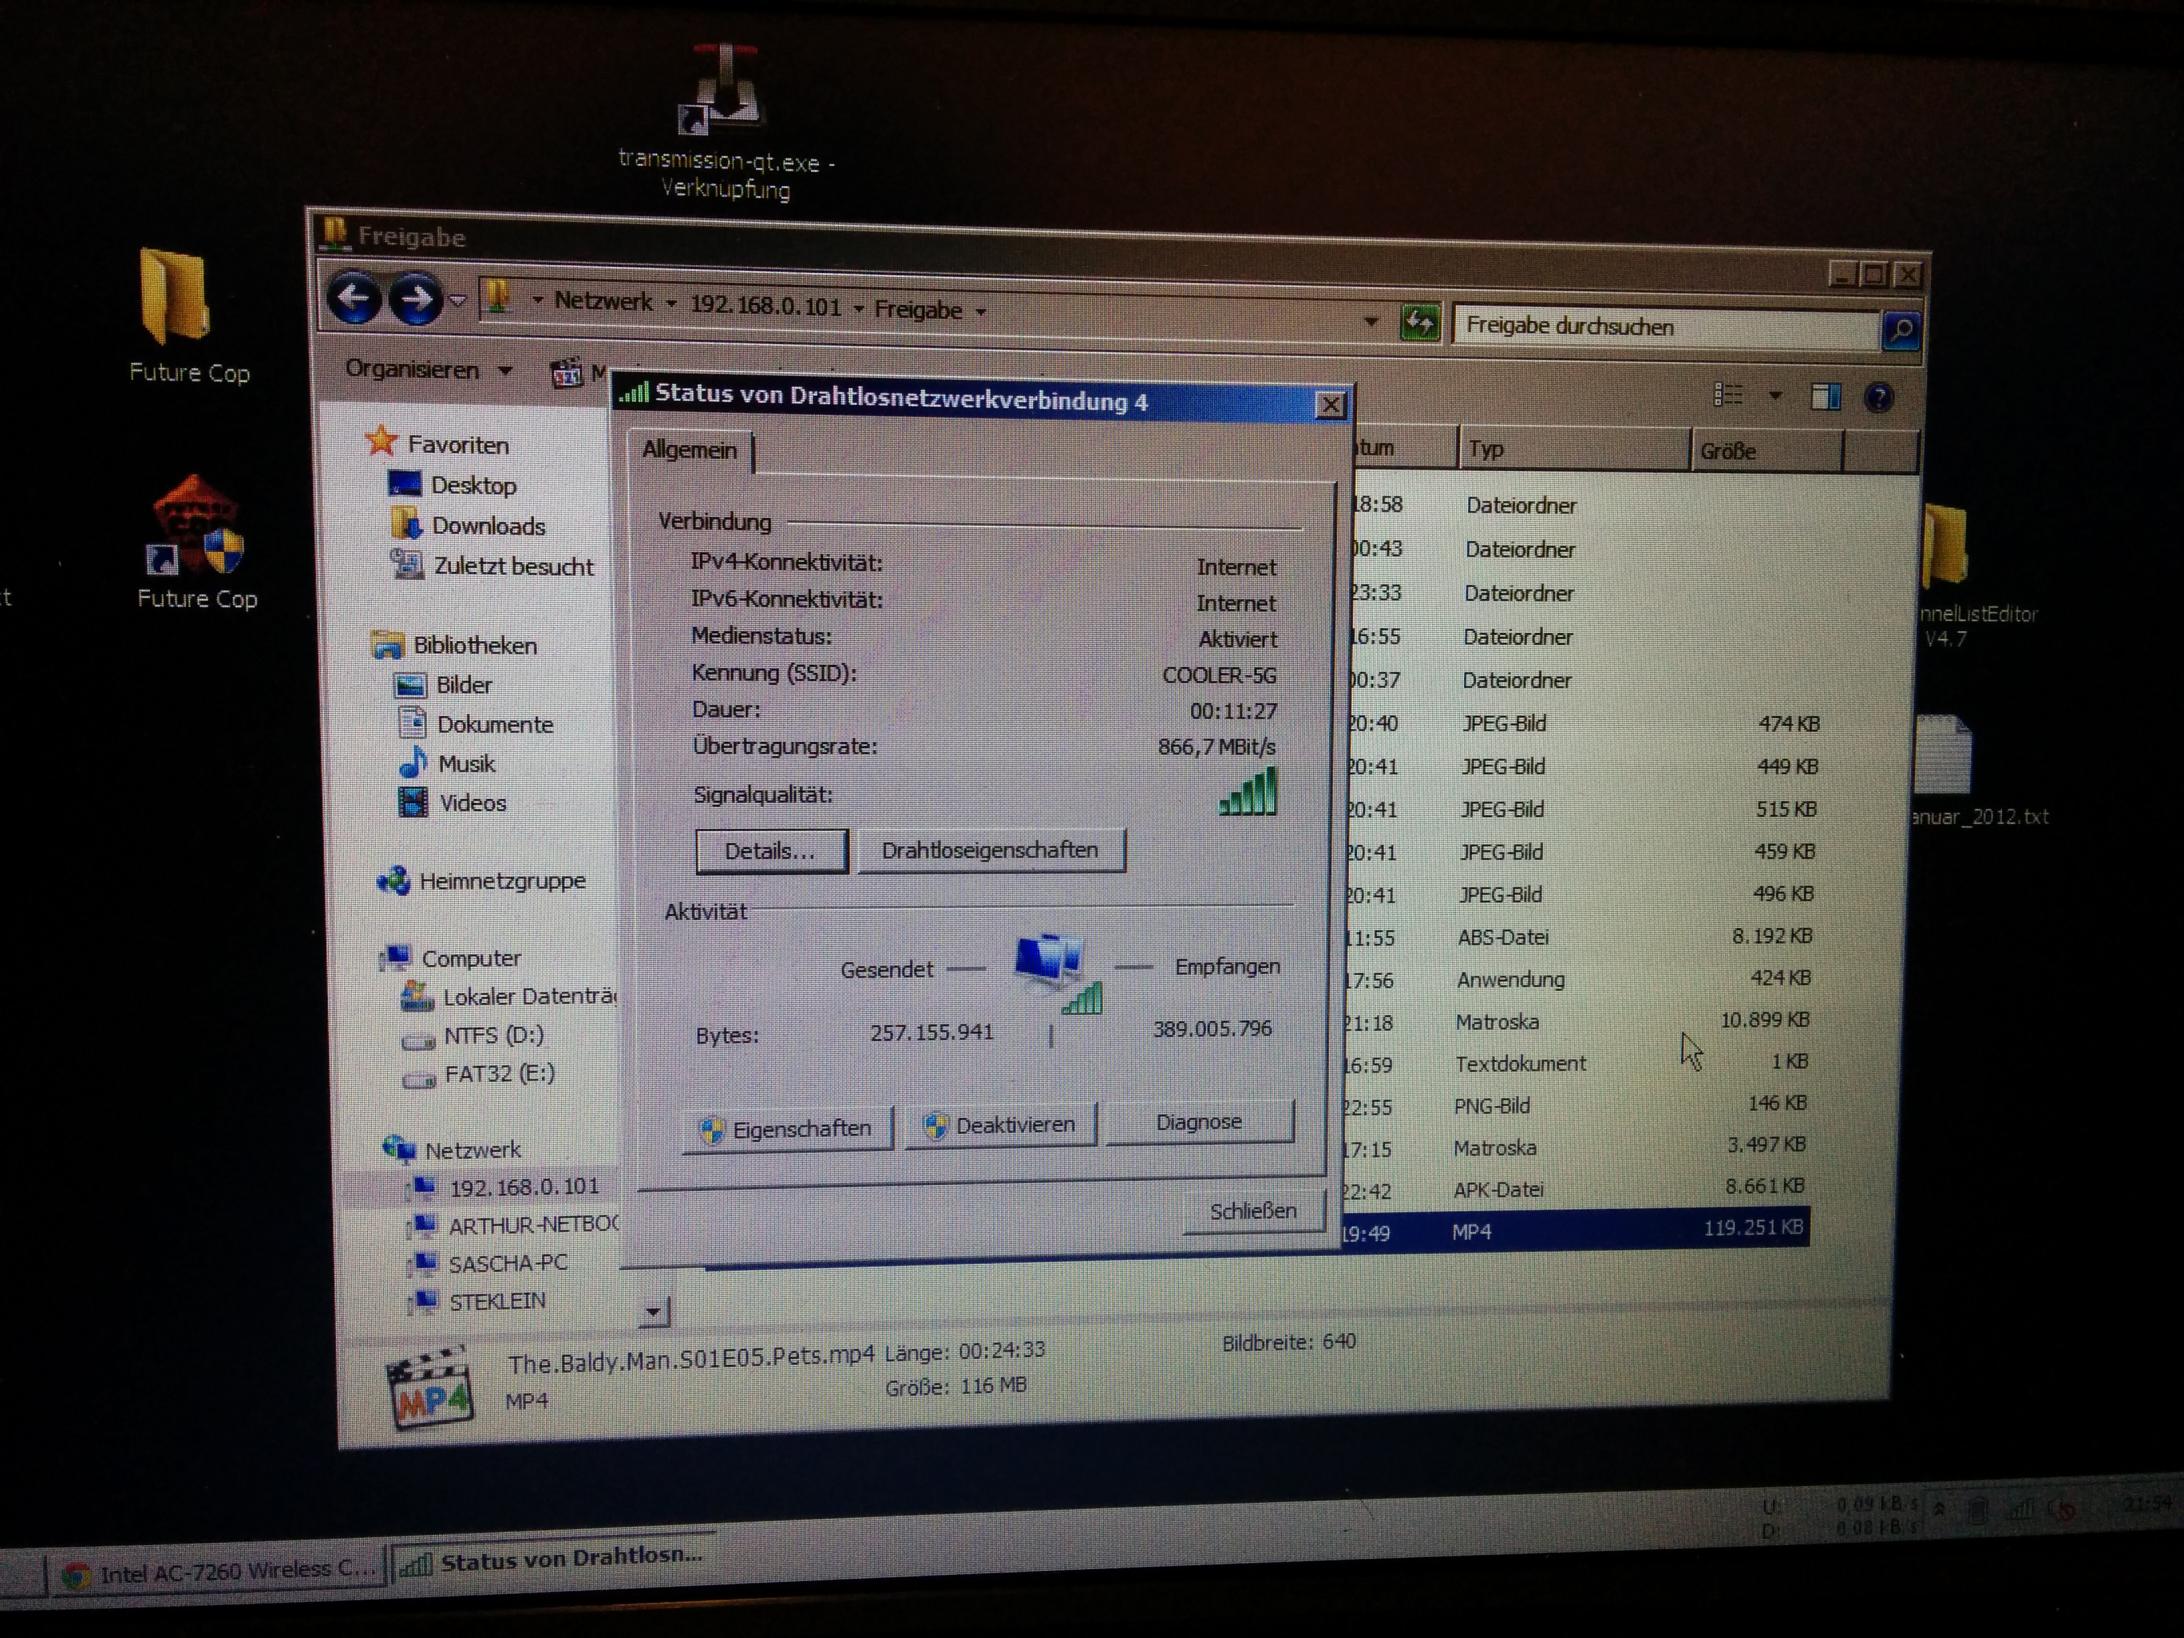Select SASCHA-PC in the network tree
This screenshot has height=1638, width=2184.
[x=507, y=1263]
